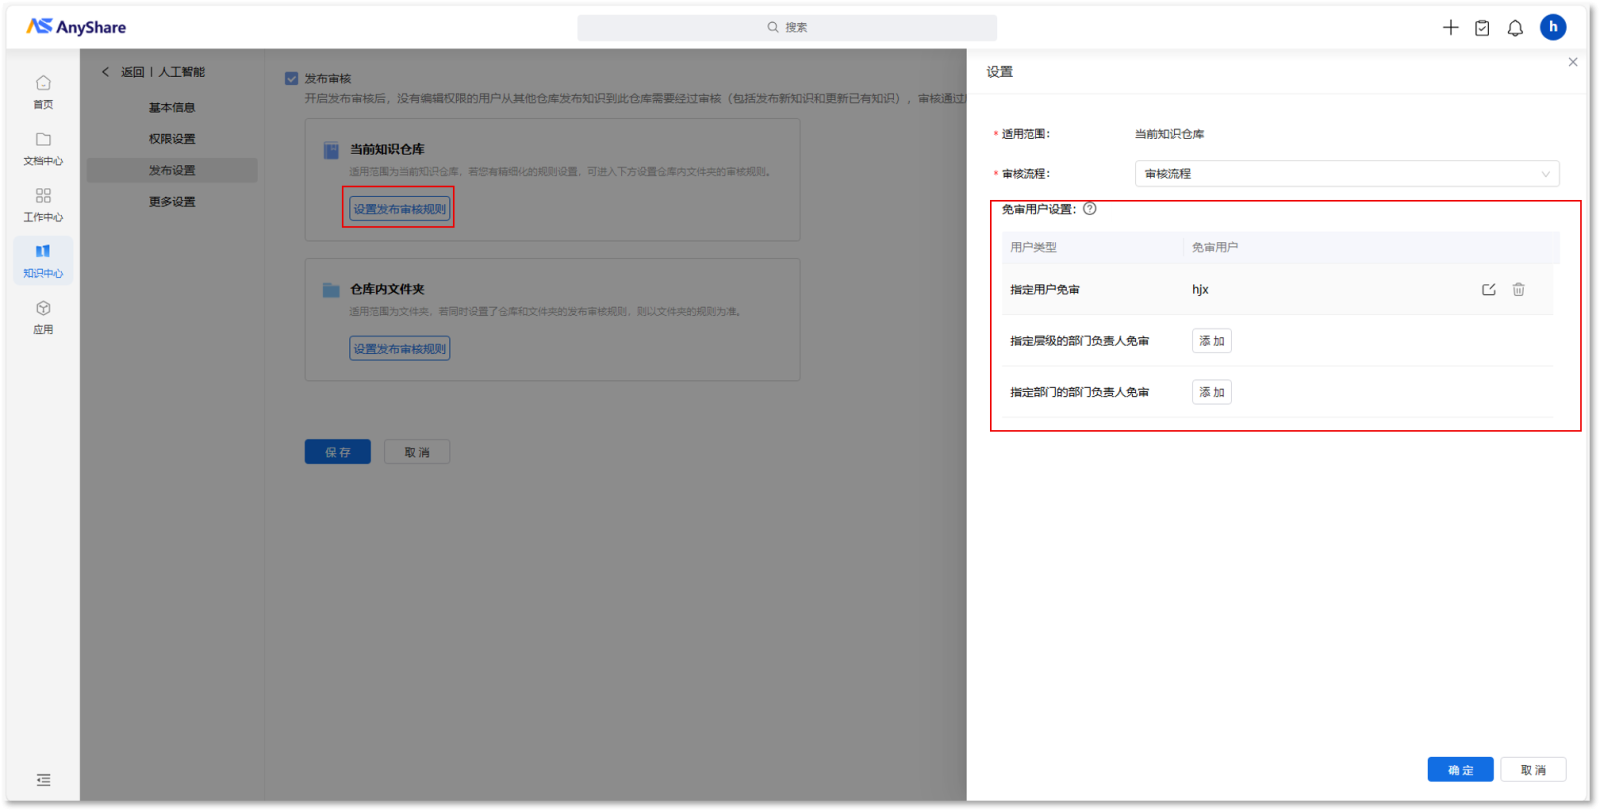Go to 首页 in left sidebar
This screenshot has height=811, width=1600.
point(43,92)
